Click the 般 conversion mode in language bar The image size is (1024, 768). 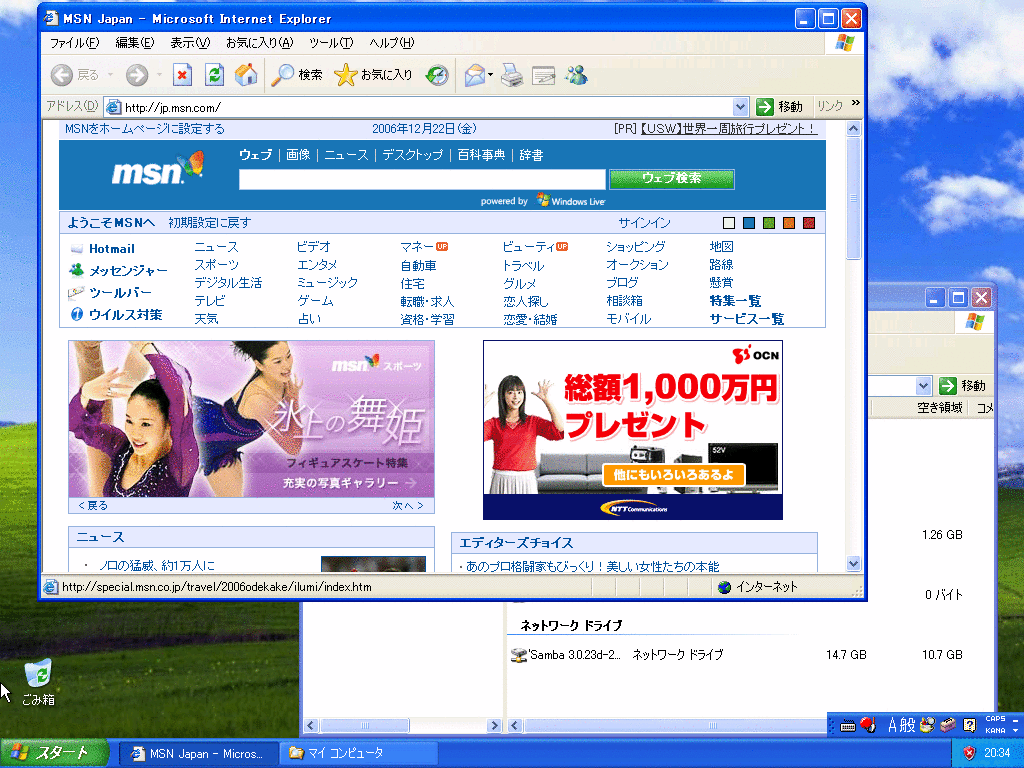908,725
